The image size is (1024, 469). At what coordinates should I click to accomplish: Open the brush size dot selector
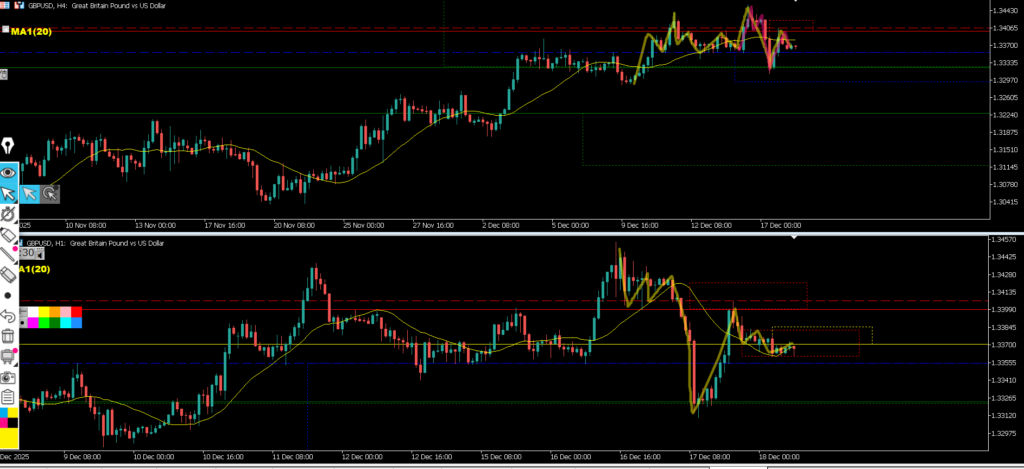9,295
